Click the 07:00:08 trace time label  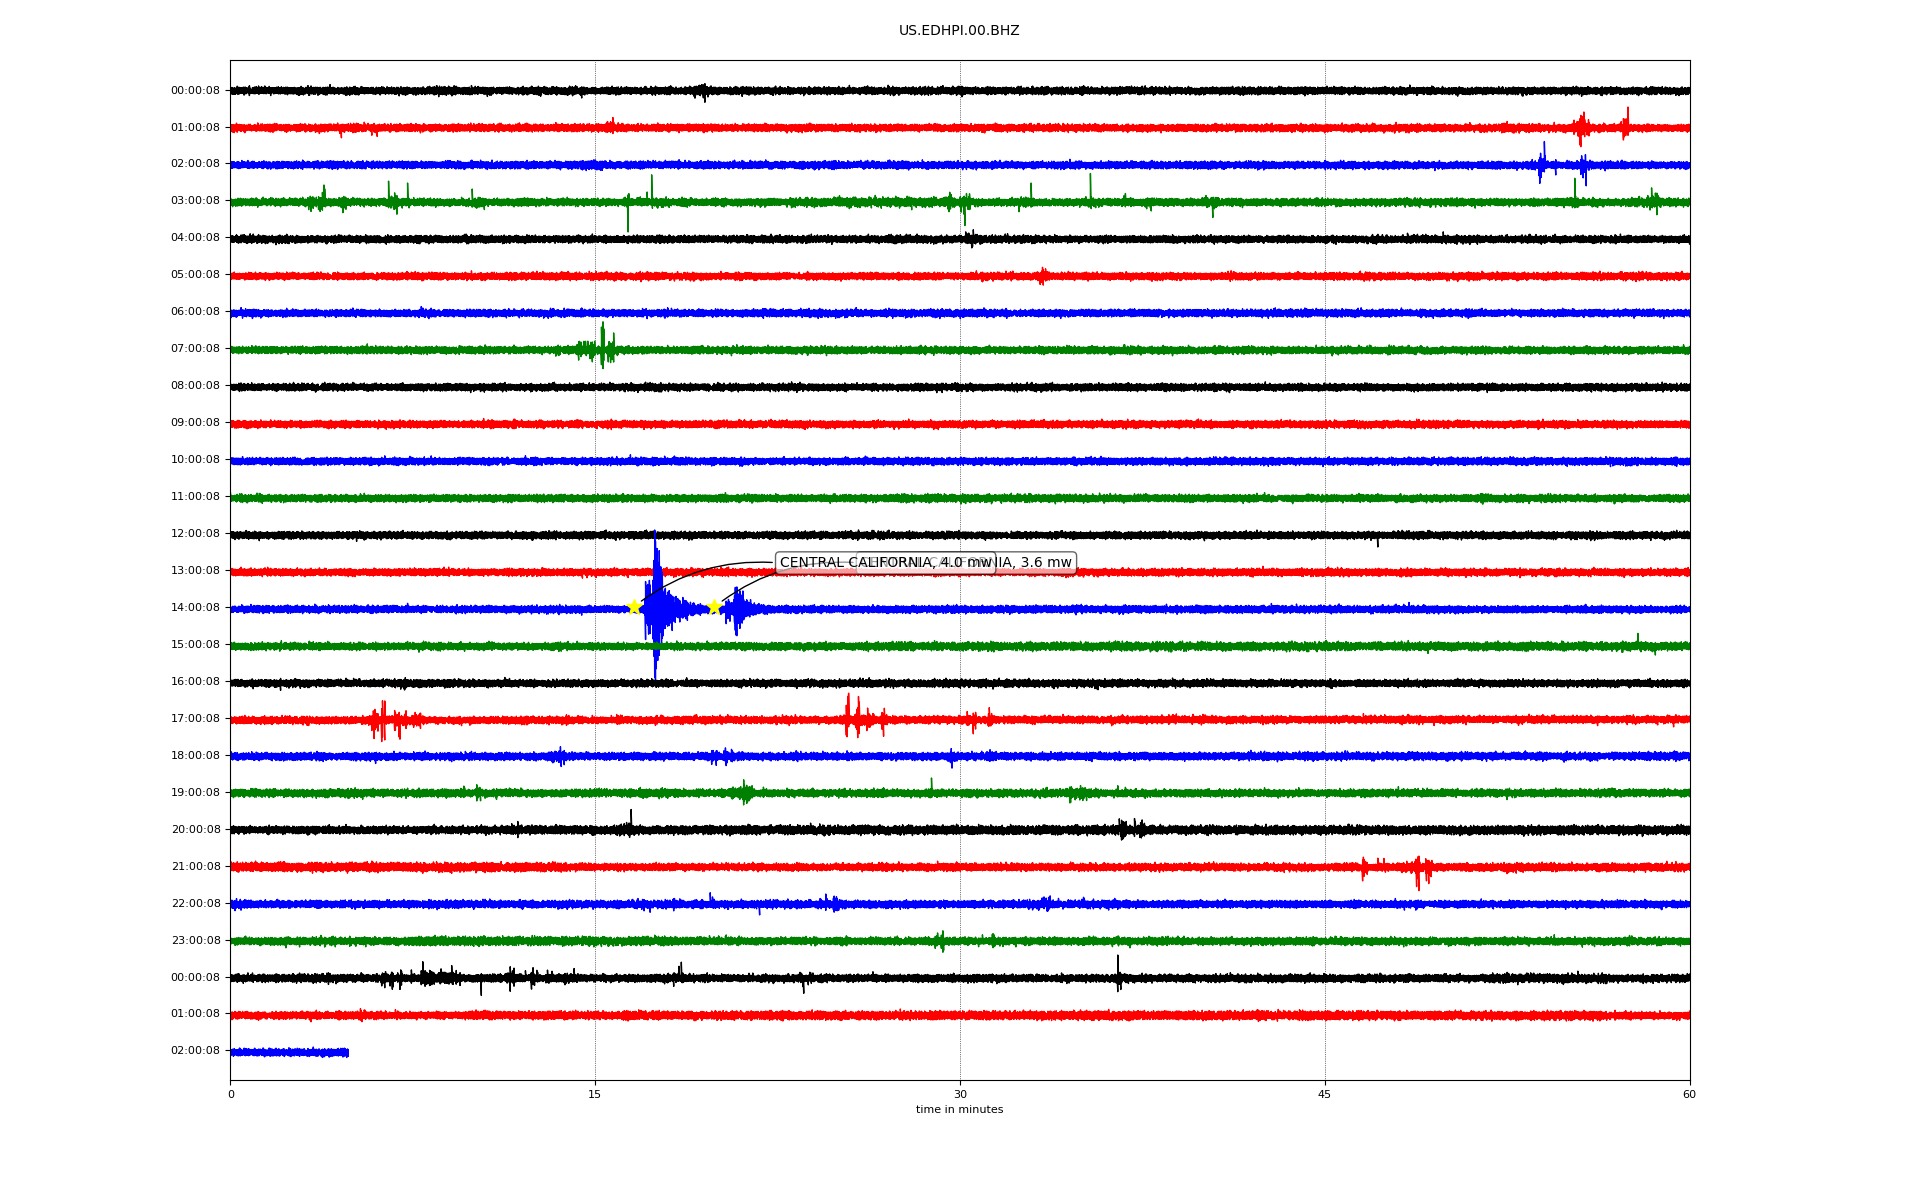(x=195, y=349)
